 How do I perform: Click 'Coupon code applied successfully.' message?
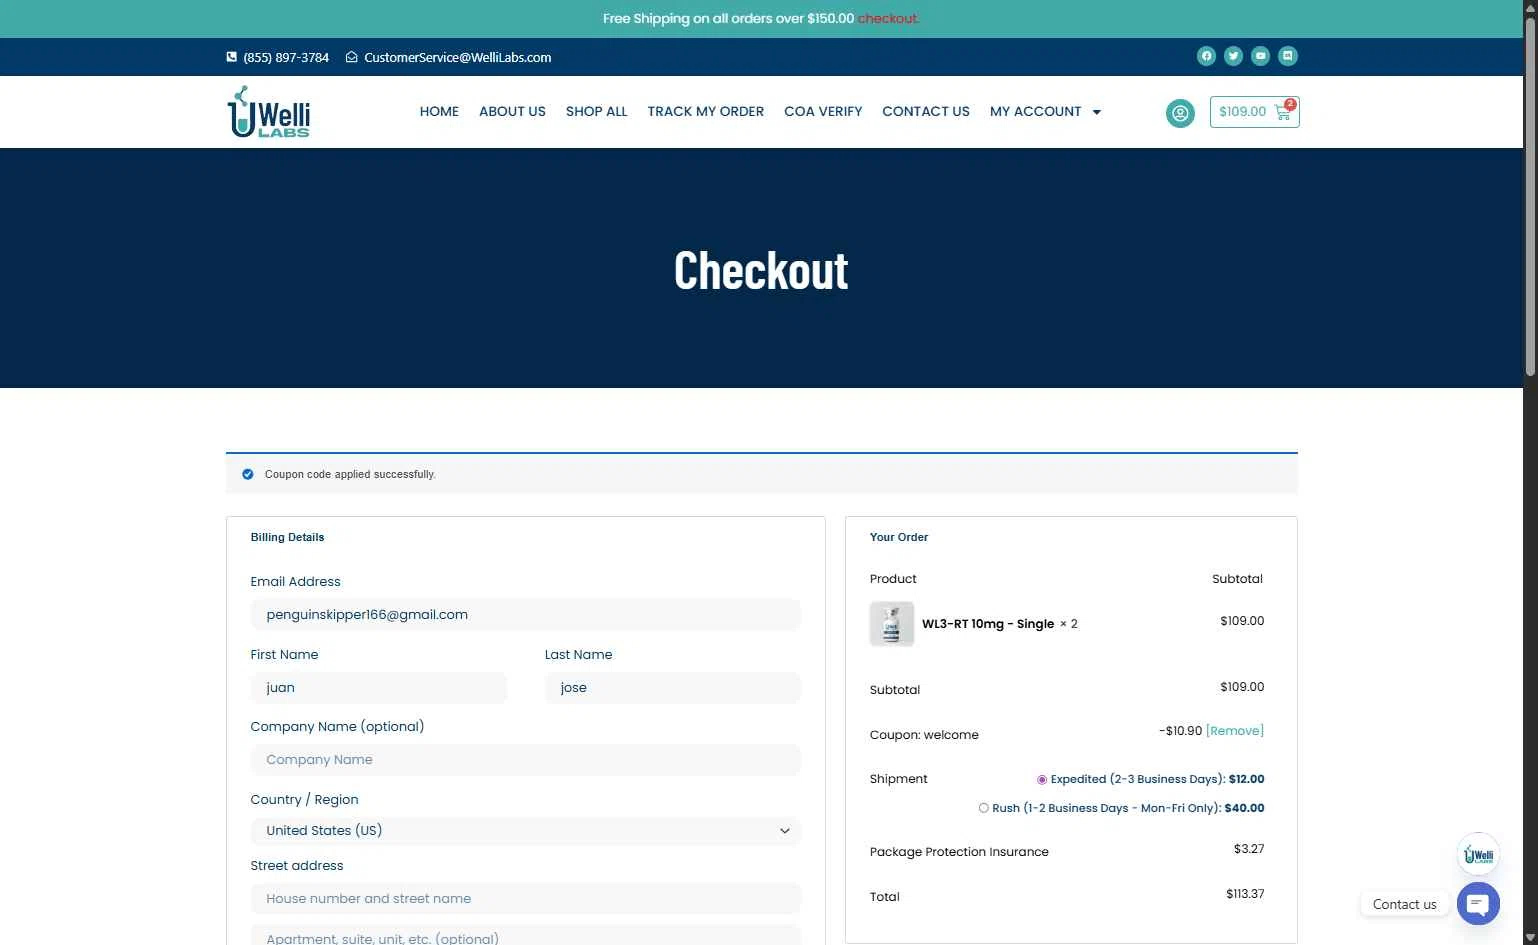tap(350, 475)
